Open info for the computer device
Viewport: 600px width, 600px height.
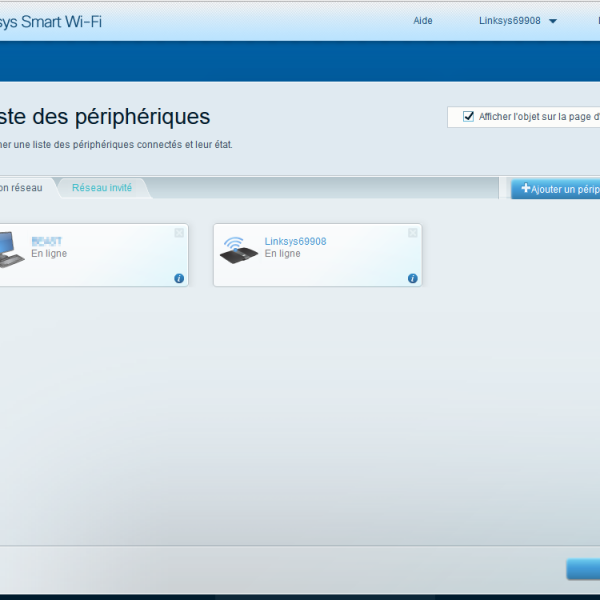point(179,278)
